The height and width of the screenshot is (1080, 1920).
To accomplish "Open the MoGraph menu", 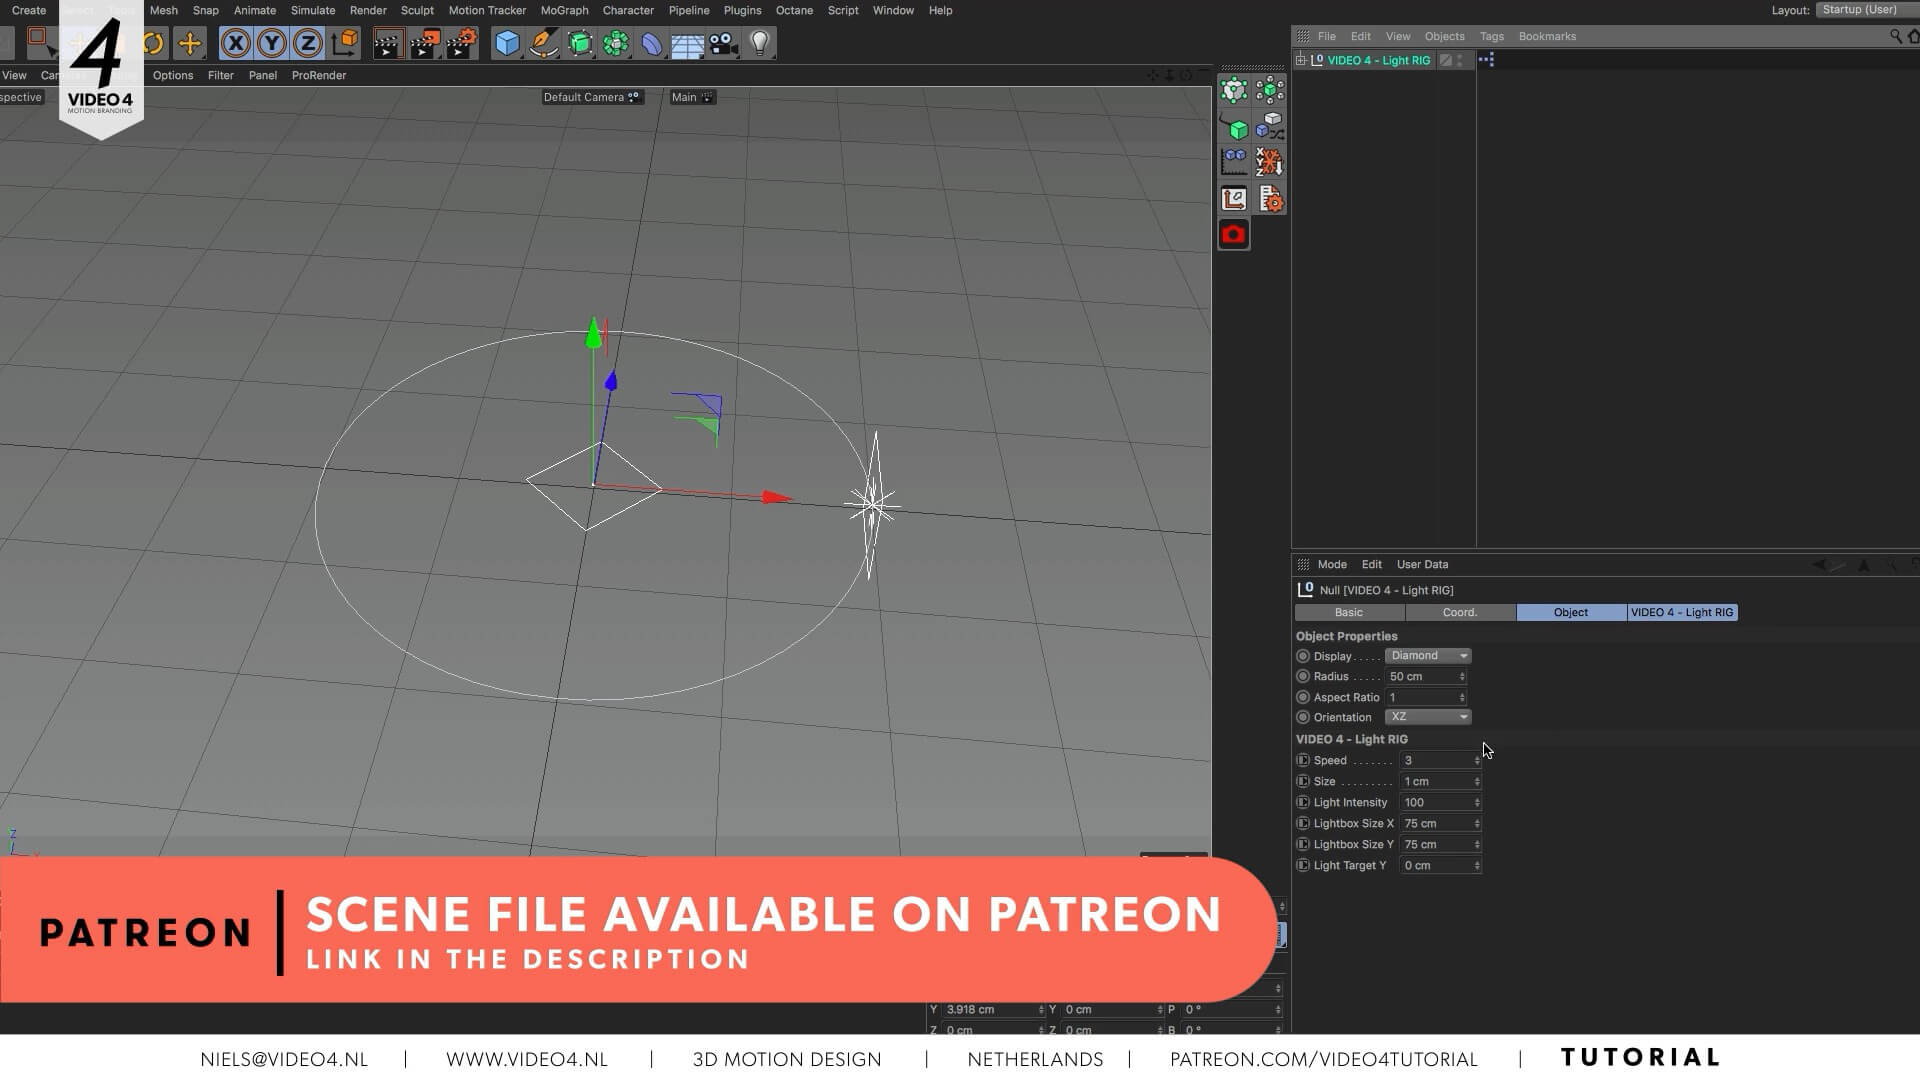I will (564, 10).
